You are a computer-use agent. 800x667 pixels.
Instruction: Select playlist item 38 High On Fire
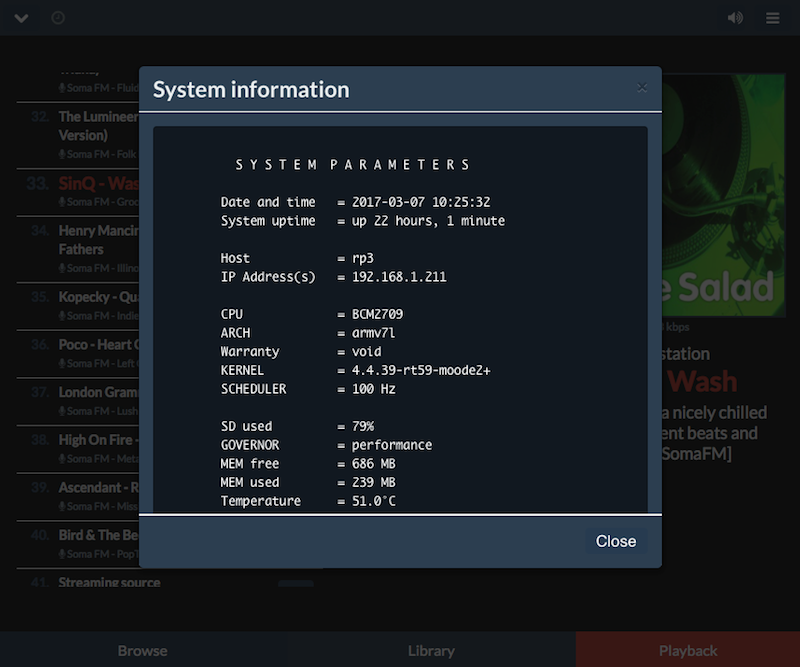coord(78,449)
